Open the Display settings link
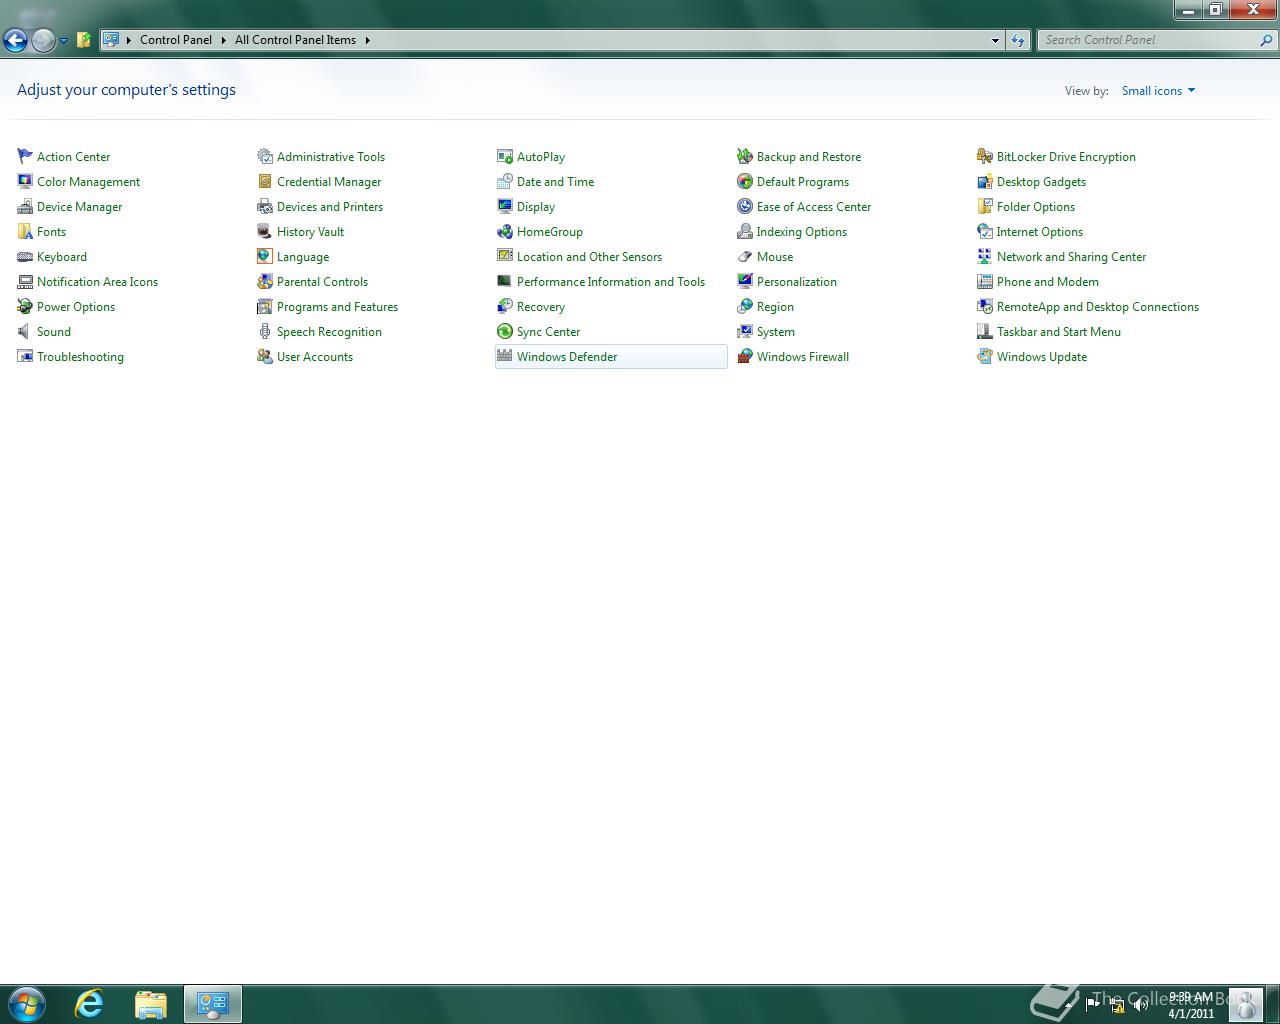The width and height of the screenshot is (1280, 1024). click(536, 207)
